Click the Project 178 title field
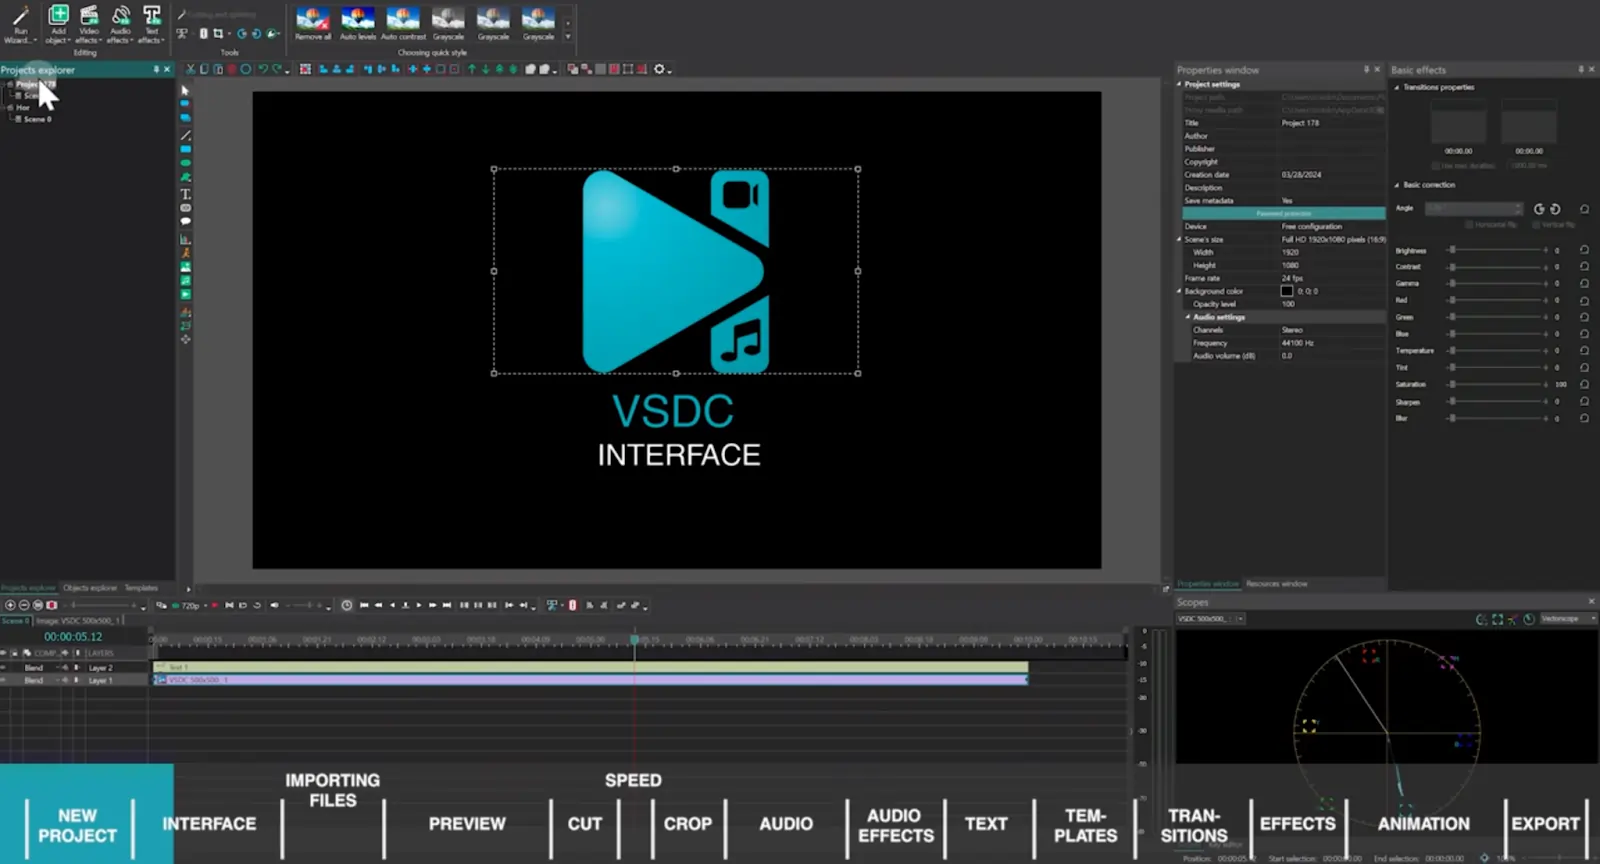This screenshot has width=1600, height=864. [1332, 123]
